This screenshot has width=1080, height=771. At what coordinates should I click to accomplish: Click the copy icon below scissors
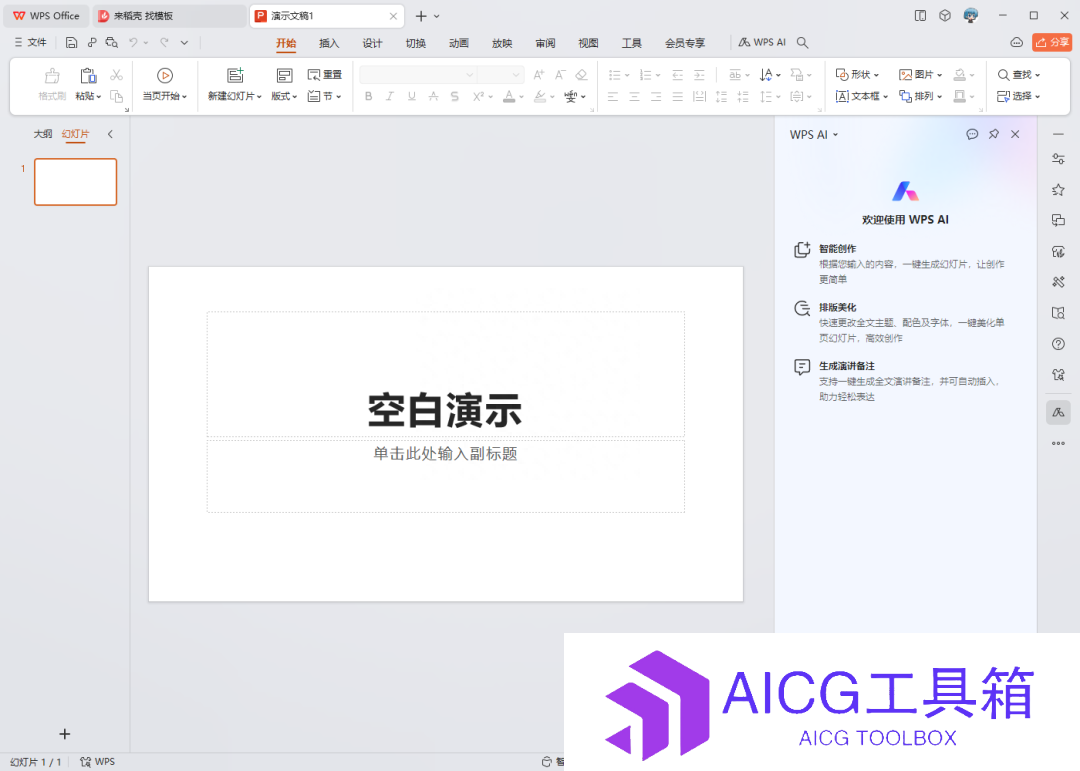(x=116, y=96)
